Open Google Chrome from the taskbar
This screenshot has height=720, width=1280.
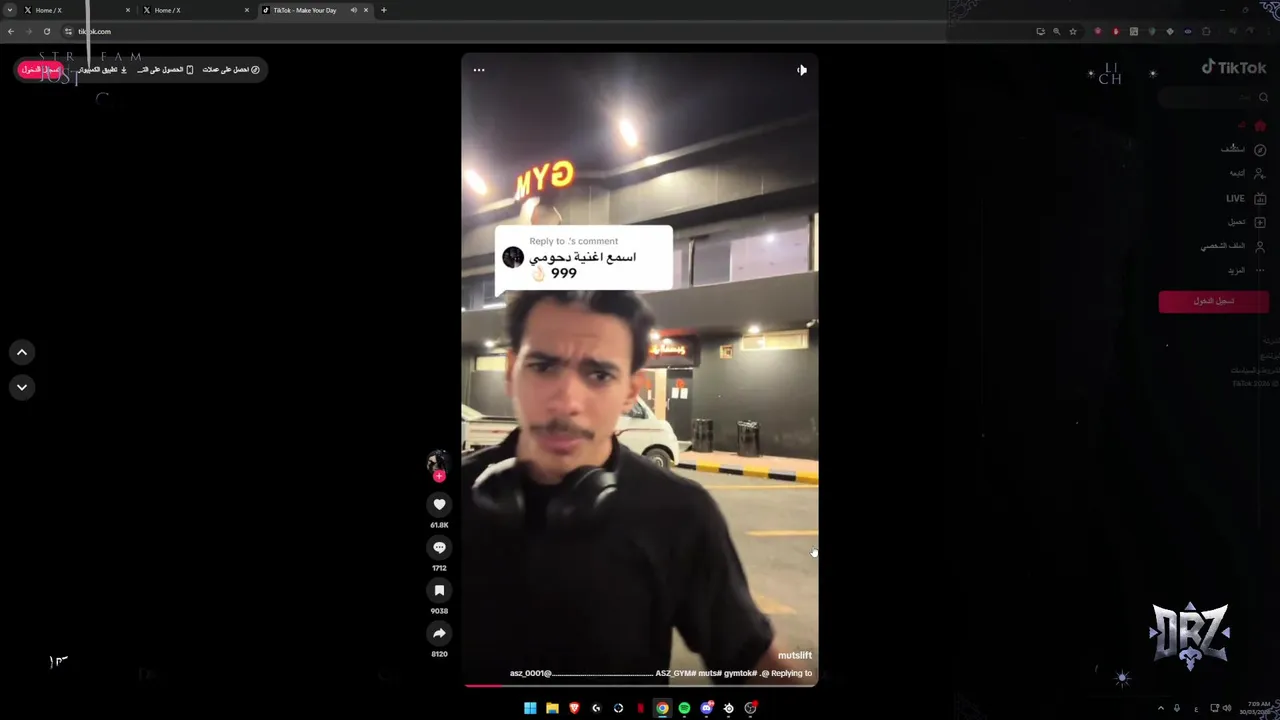pyautogui.click(x=662, y=708)
